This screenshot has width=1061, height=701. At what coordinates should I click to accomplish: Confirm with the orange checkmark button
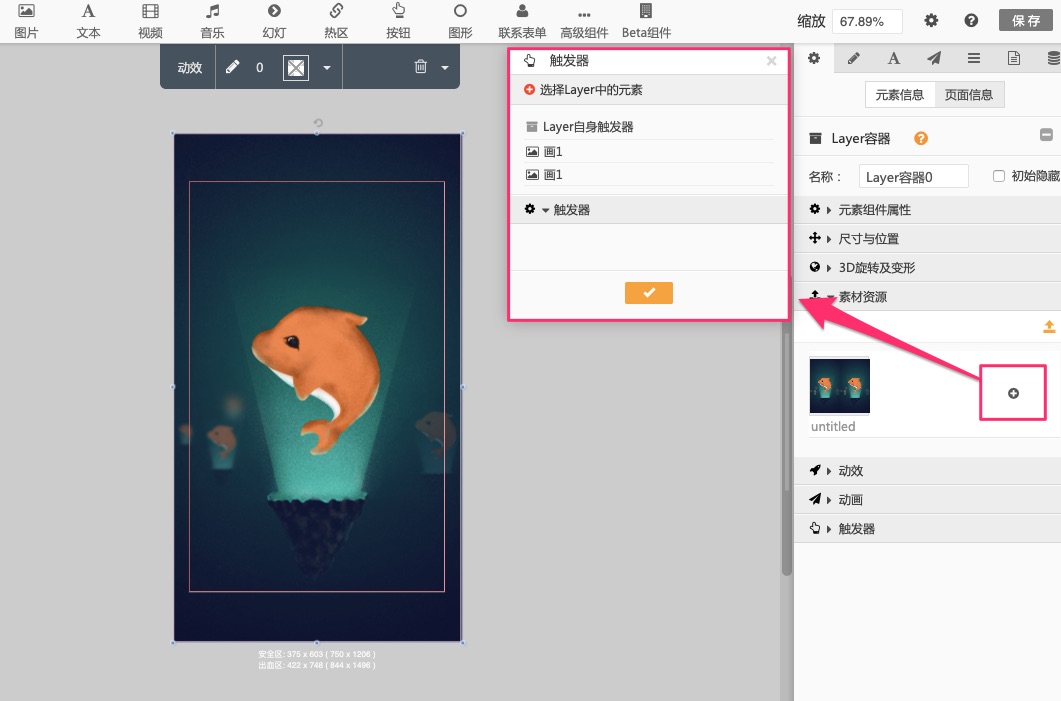[x=648, y=293]
